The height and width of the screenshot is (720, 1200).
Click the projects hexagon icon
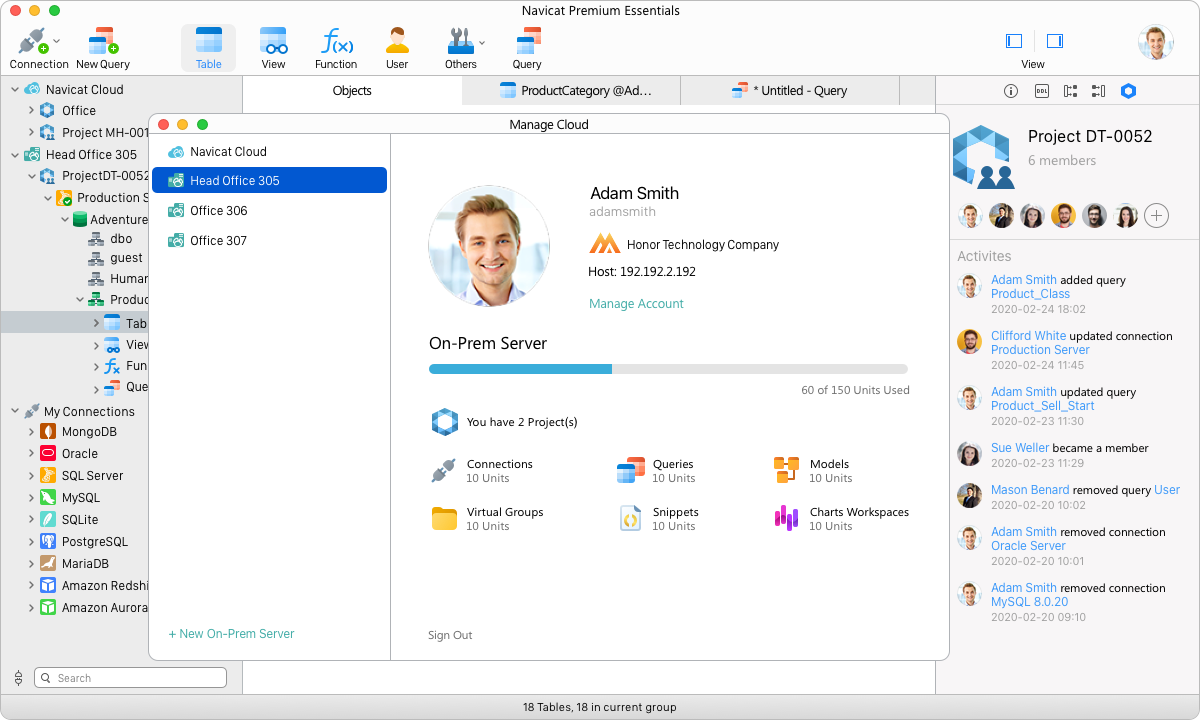click(444, 422)
